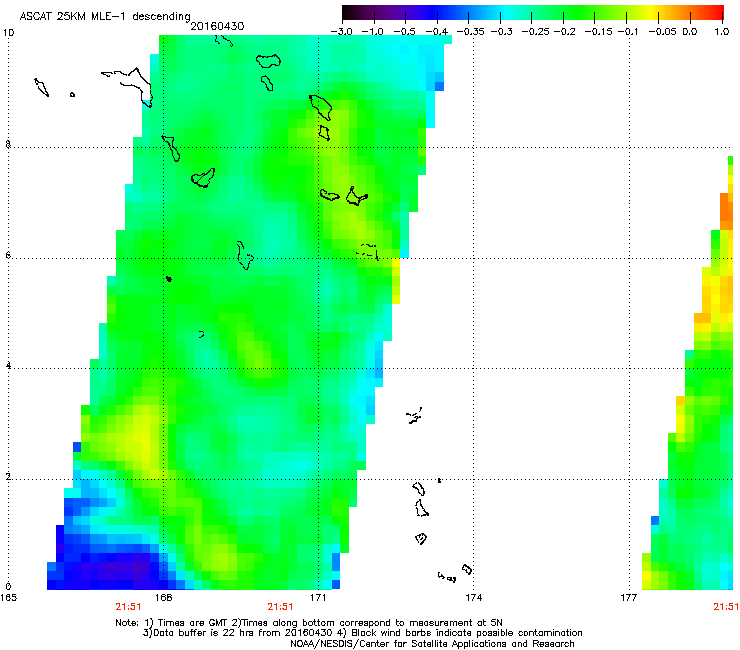The width and height of the screenshot is (740, 650).
Task: Click the color bar label -0.4
Action: pos(437,32)
